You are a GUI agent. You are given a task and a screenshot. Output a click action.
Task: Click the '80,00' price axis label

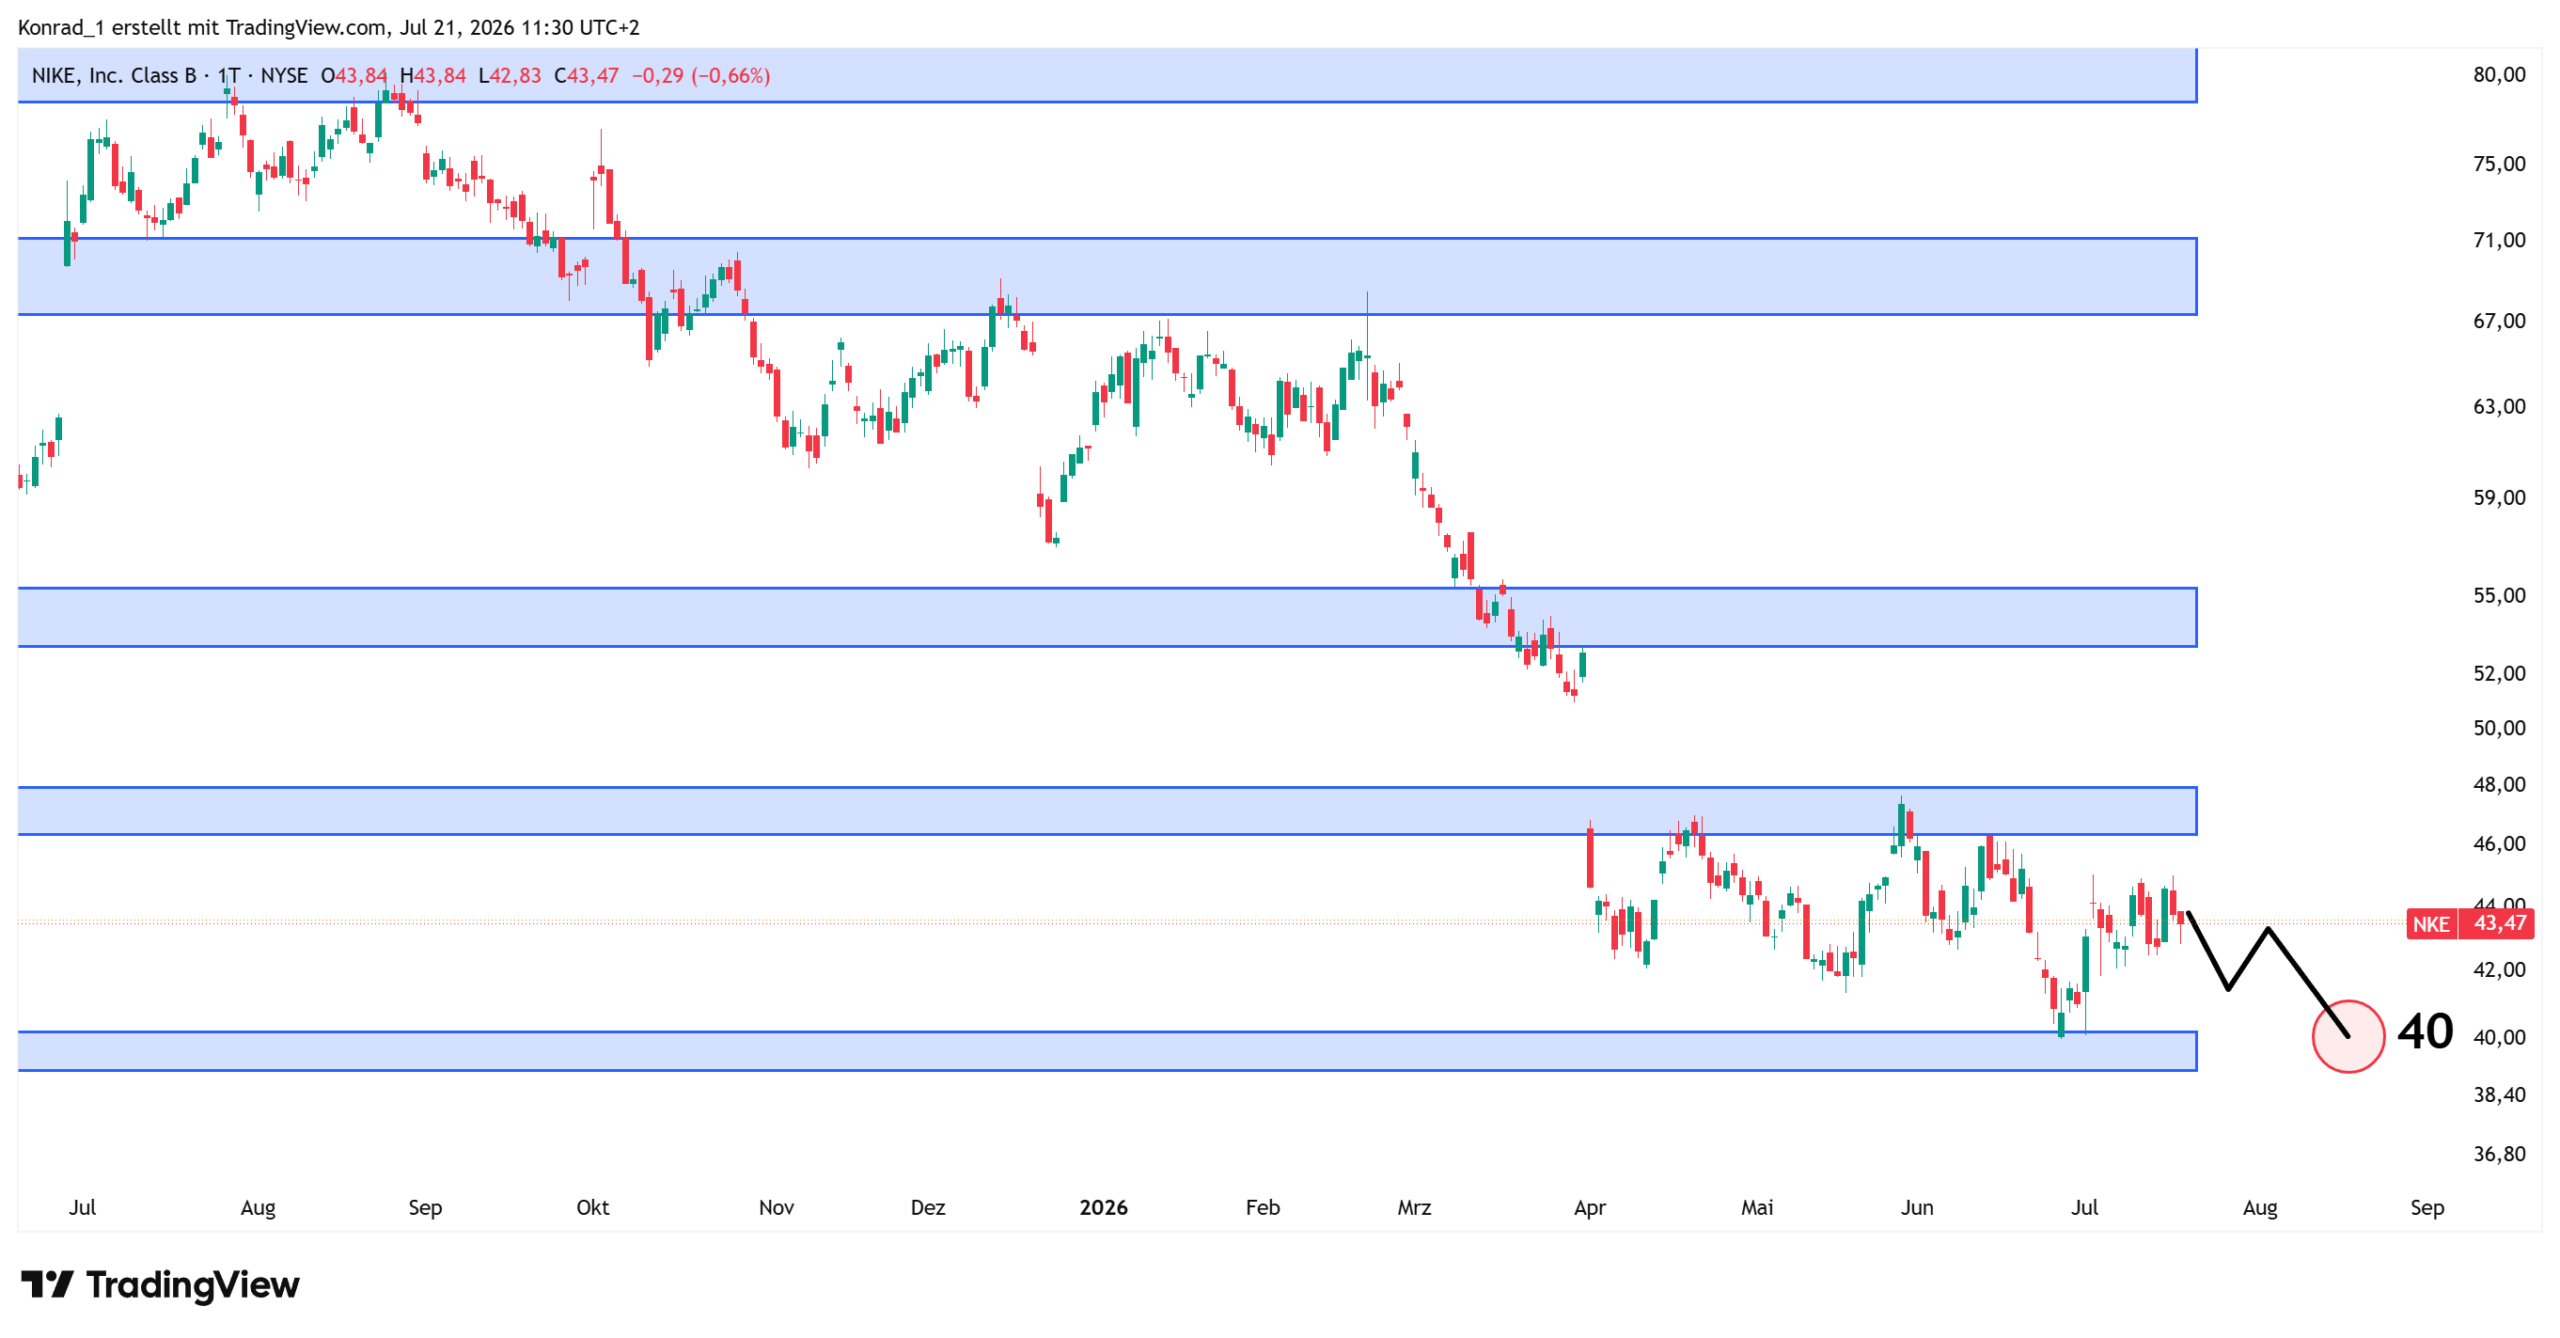[x=2499, y=75]
